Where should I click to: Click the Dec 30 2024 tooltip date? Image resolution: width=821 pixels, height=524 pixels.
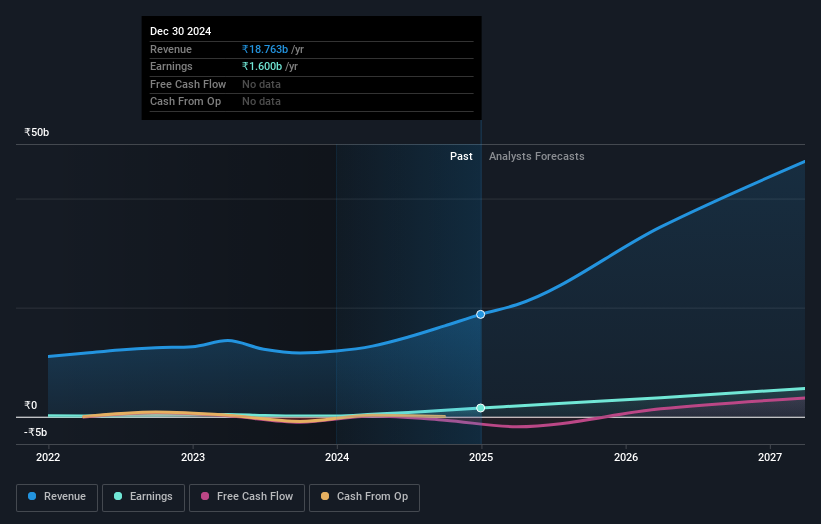(x=181, y=31)
